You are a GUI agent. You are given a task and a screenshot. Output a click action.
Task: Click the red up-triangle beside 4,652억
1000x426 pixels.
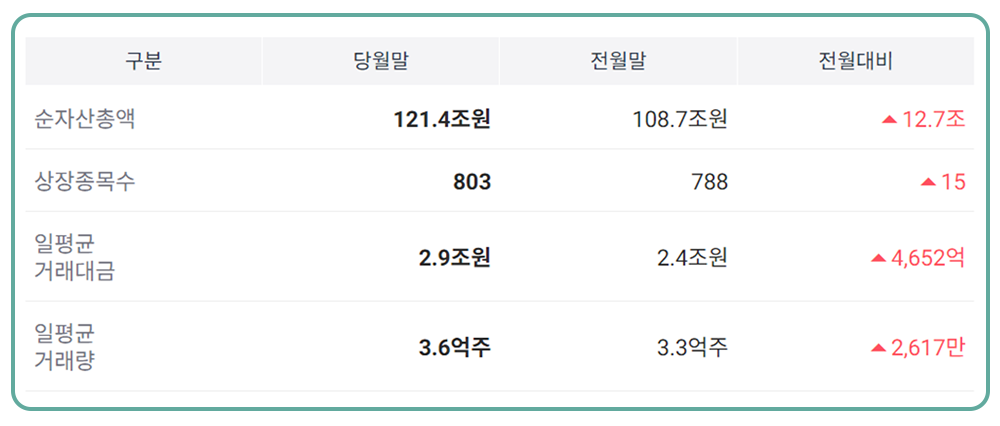point(879,258)
